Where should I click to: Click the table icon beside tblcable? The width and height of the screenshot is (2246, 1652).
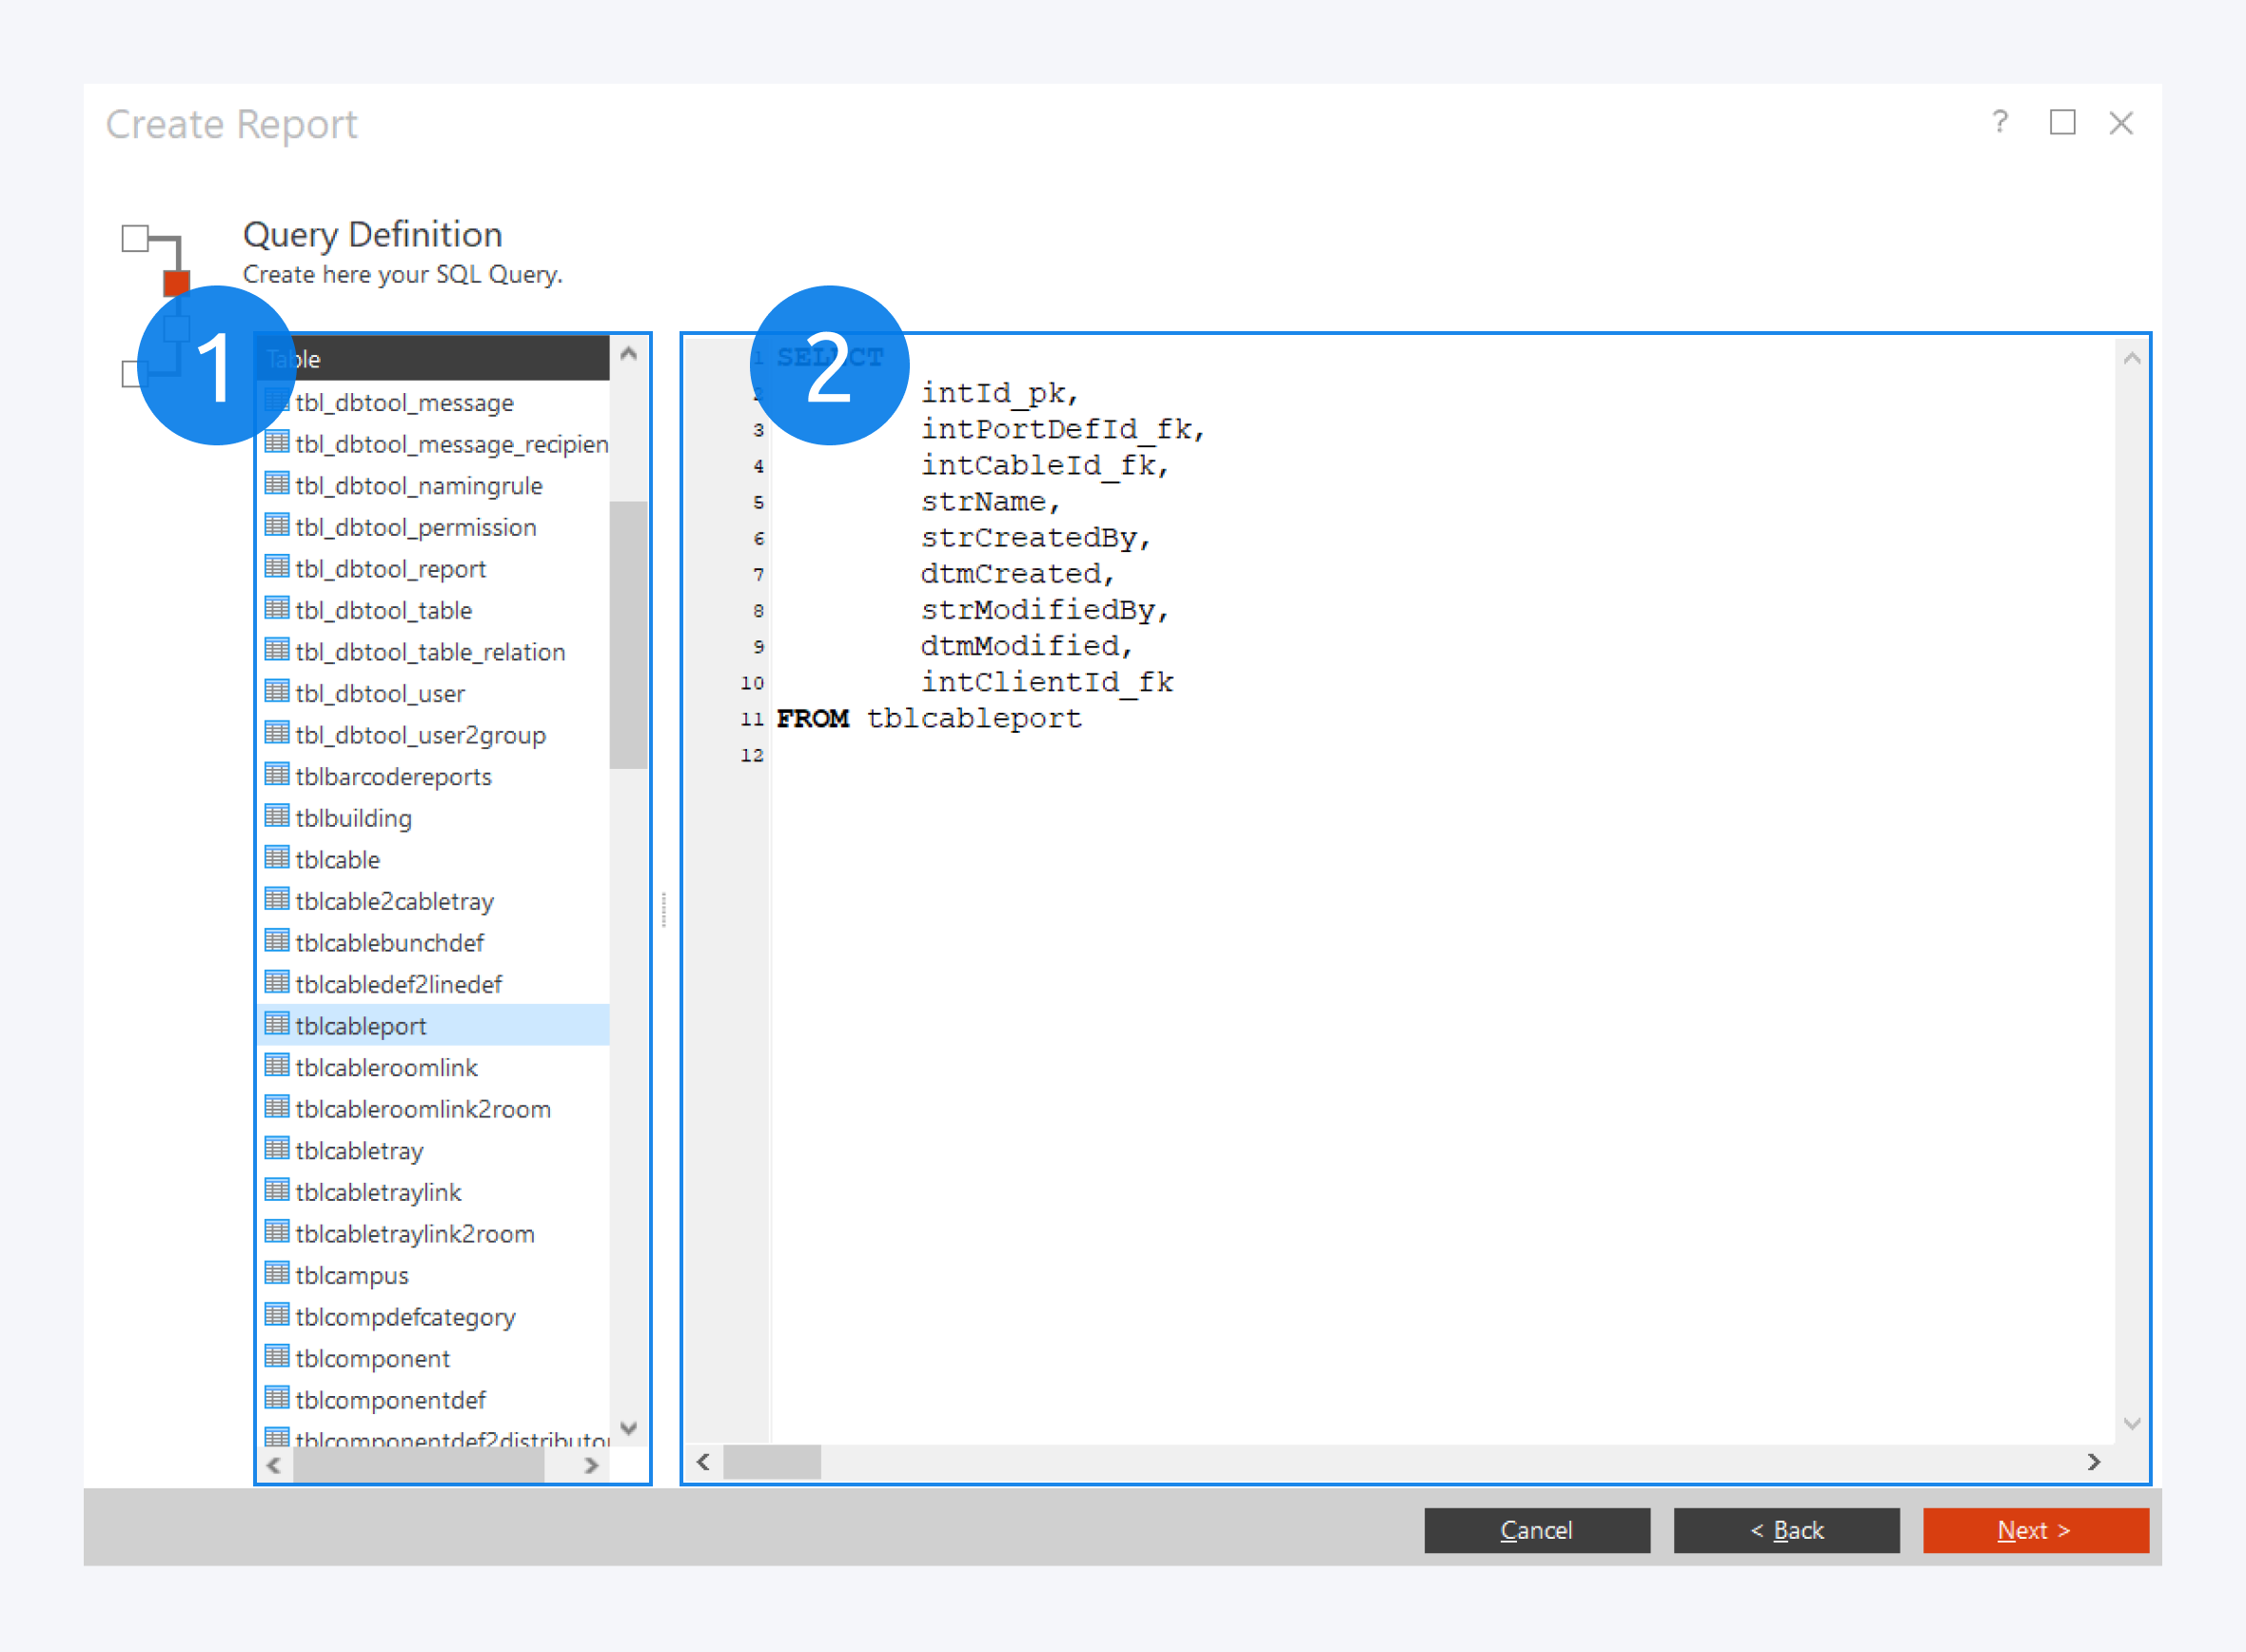[277, 858]
